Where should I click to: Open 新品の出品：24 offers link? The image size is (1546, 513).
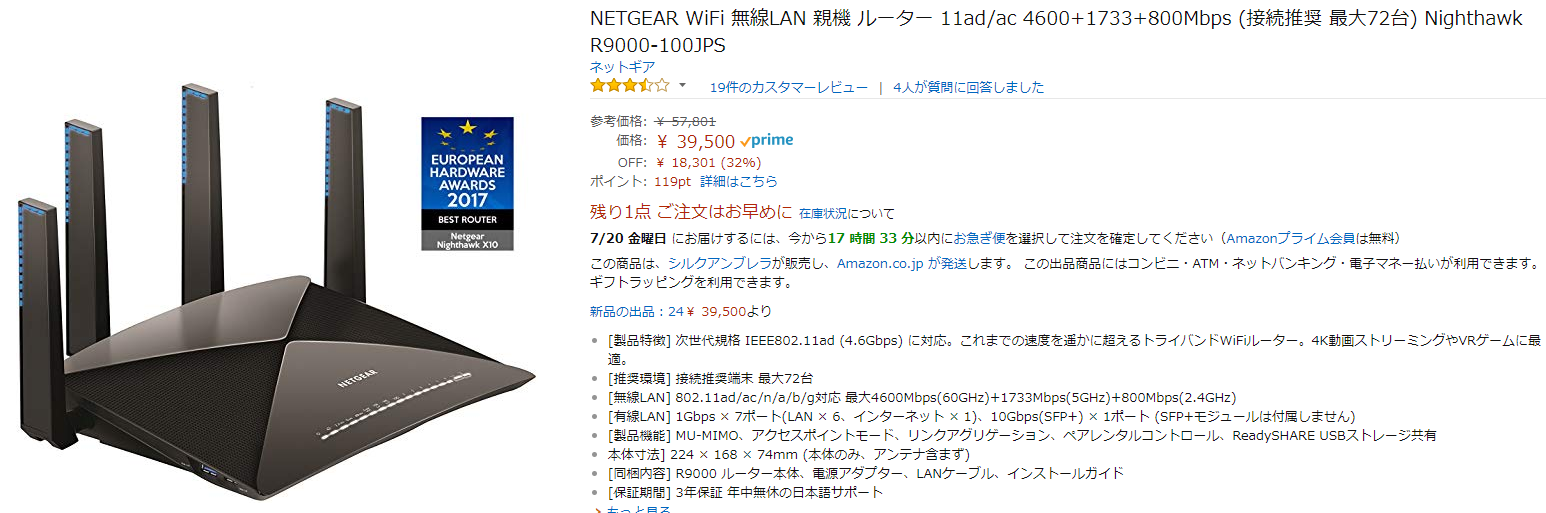pyautogui.click(x=637, y=311)
